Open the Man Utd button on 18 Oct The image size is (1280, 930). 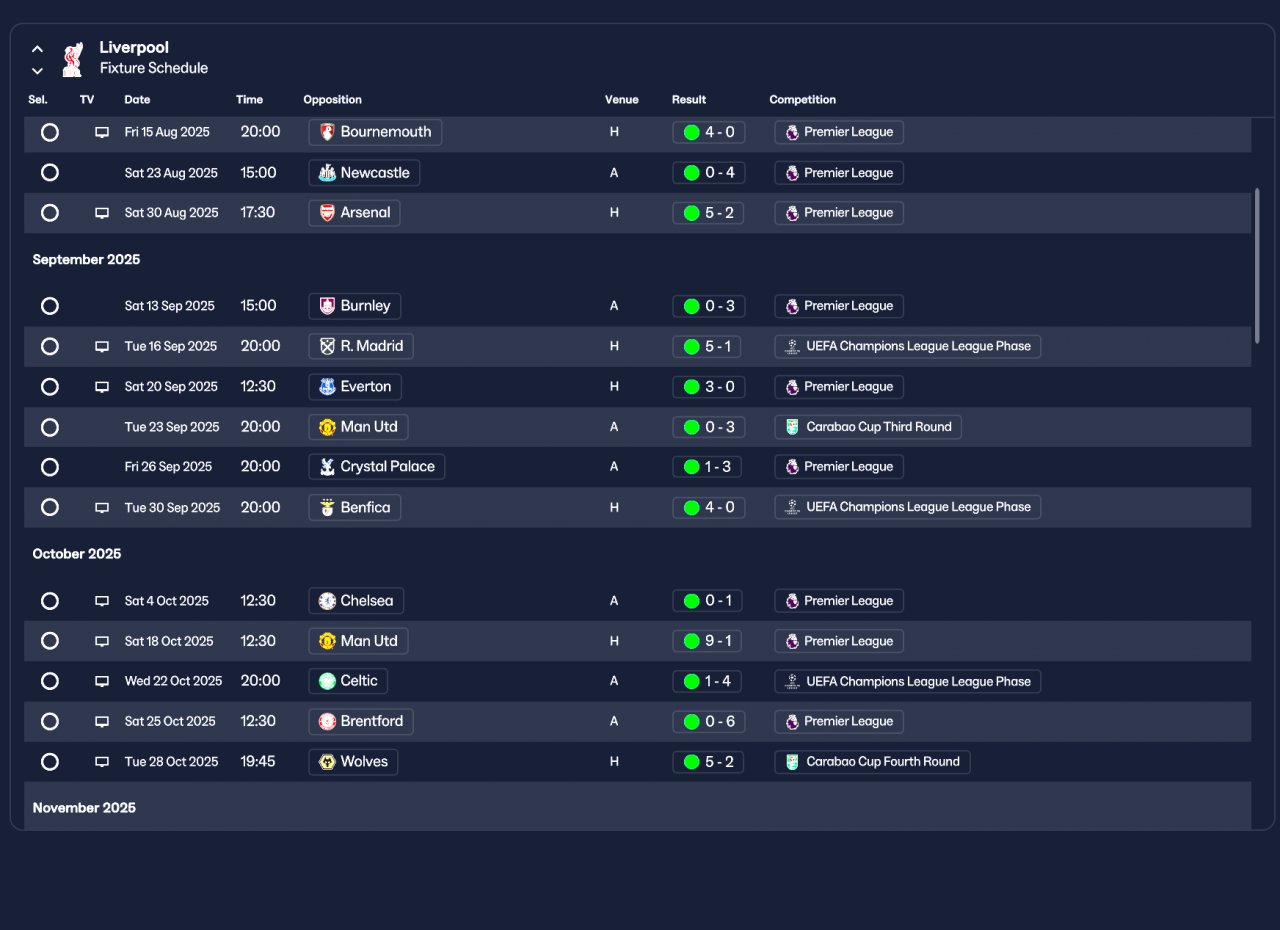358,641
